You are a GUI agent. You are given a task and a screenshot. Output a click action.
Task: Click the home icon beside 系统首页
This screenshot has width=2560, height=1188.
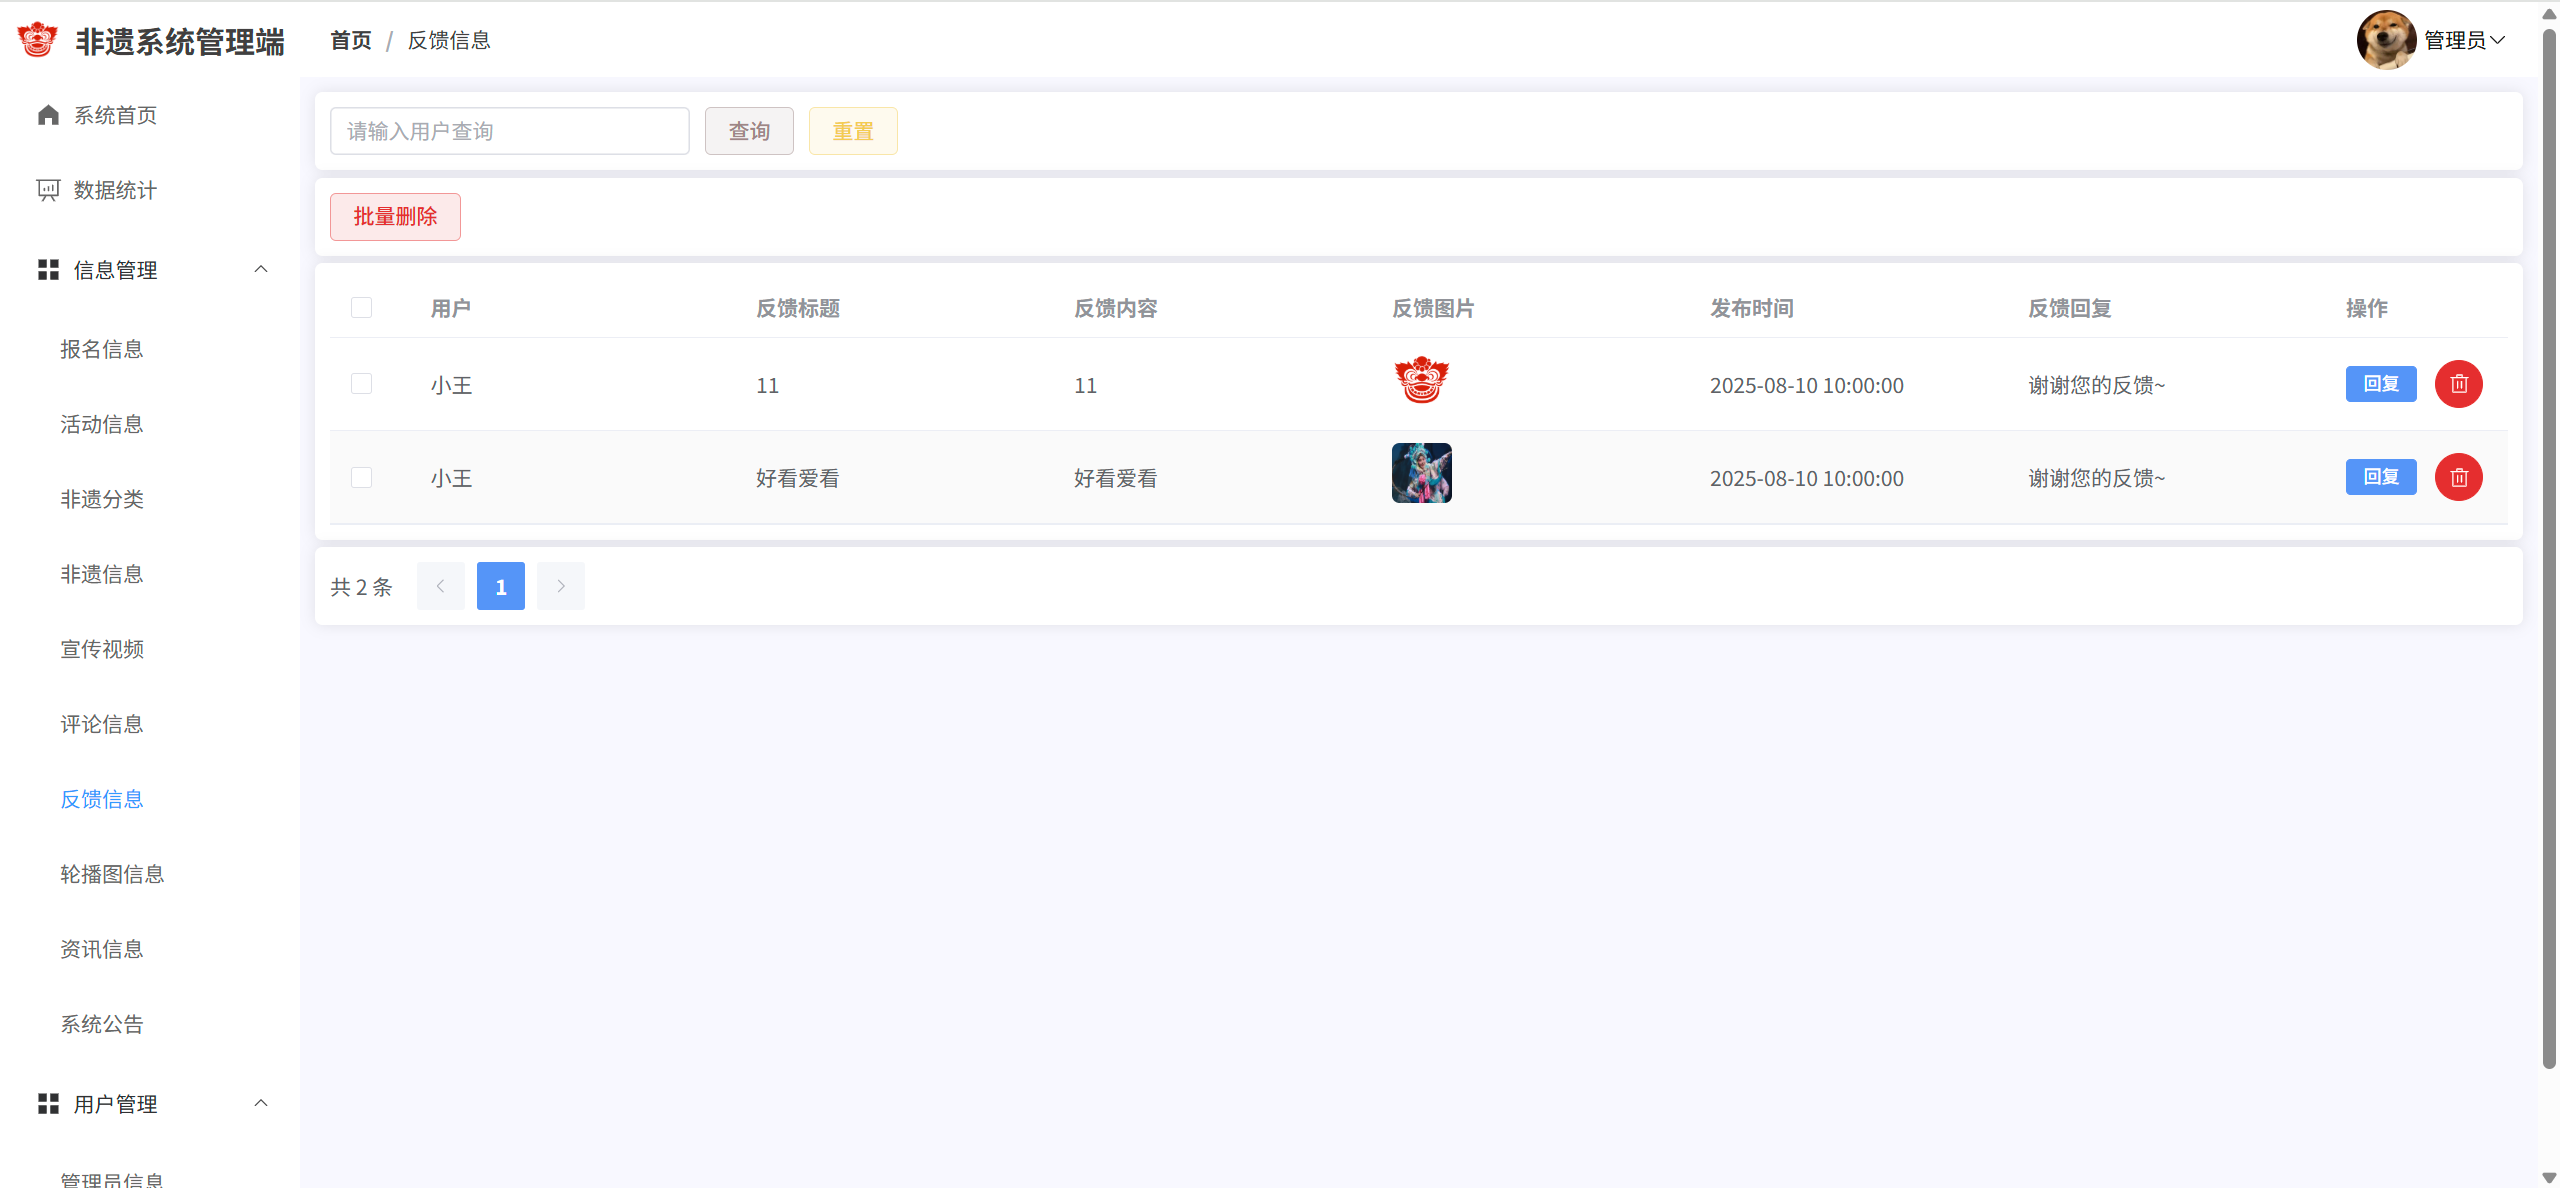click(x=48, y=115)
